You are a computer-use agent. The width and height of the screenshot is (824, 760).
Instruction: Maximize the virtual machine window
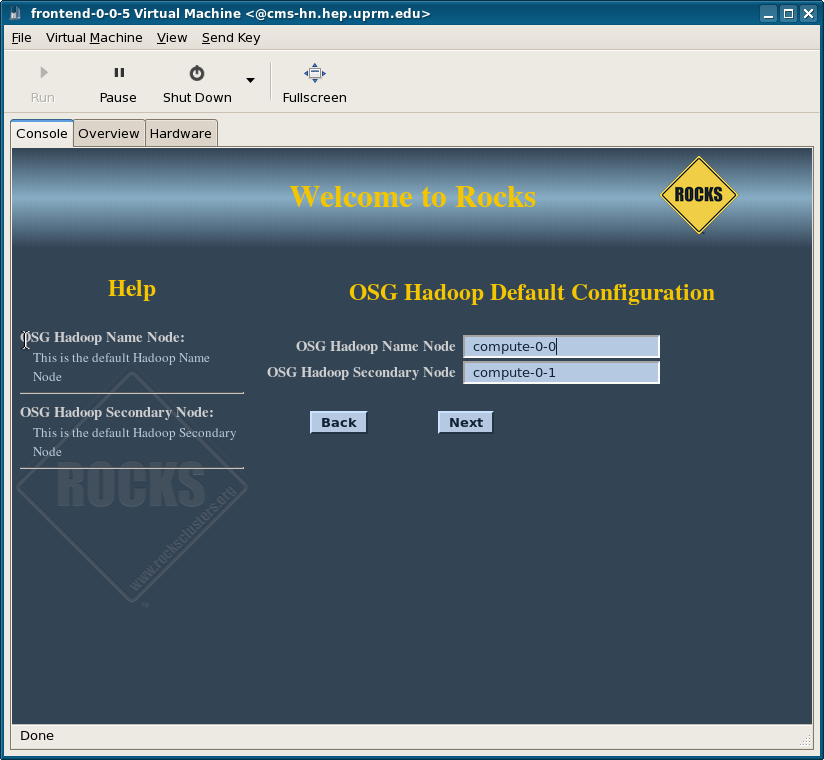click(x=788, y=14)
